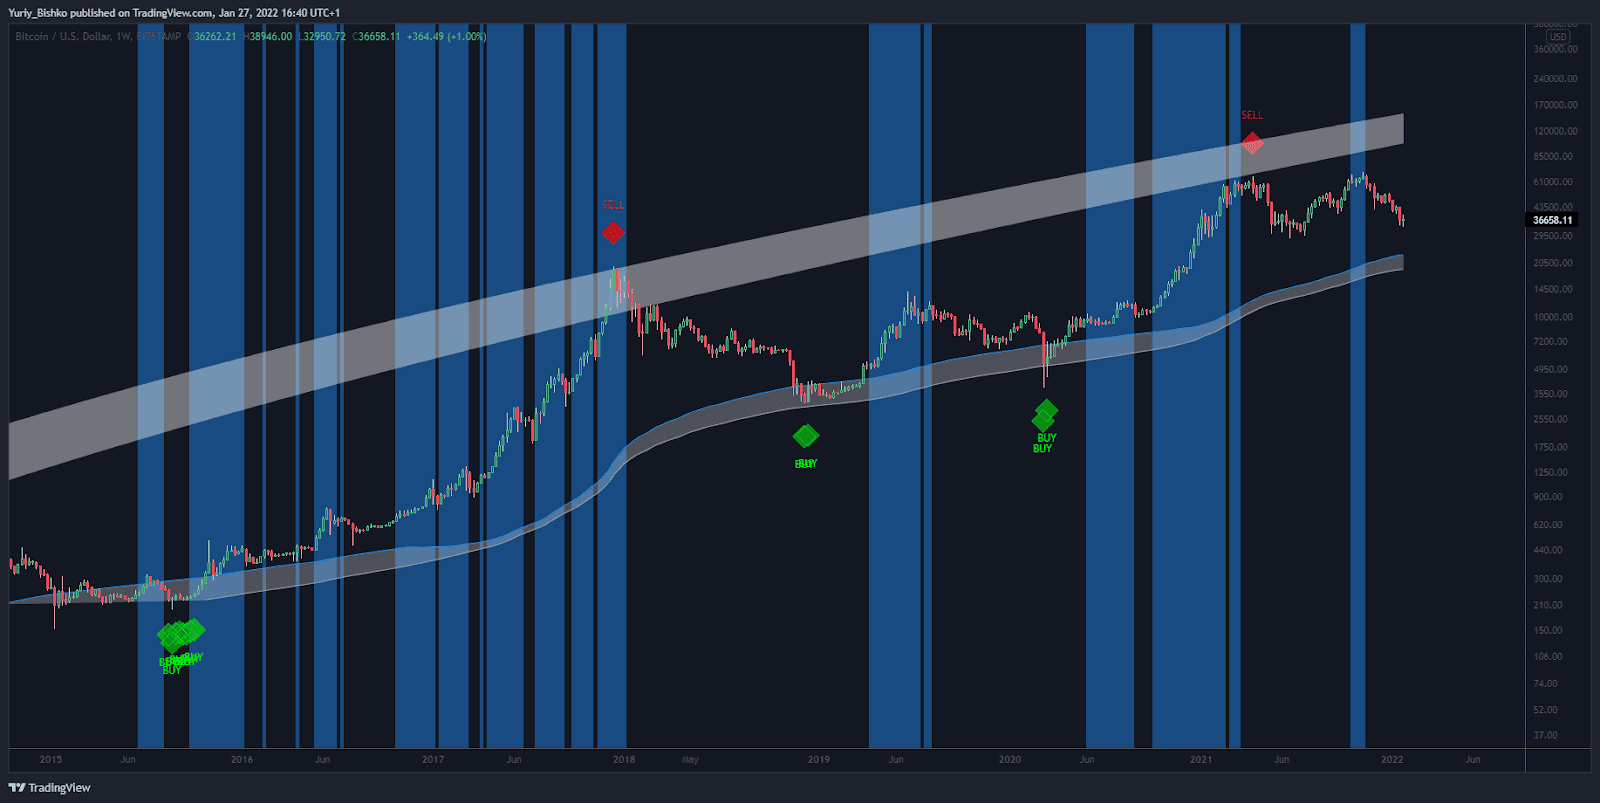Viewport: 1600px width, 803px height.
Task: Click the 61000.00 price axis label
Action: (x=1553, y=182)
